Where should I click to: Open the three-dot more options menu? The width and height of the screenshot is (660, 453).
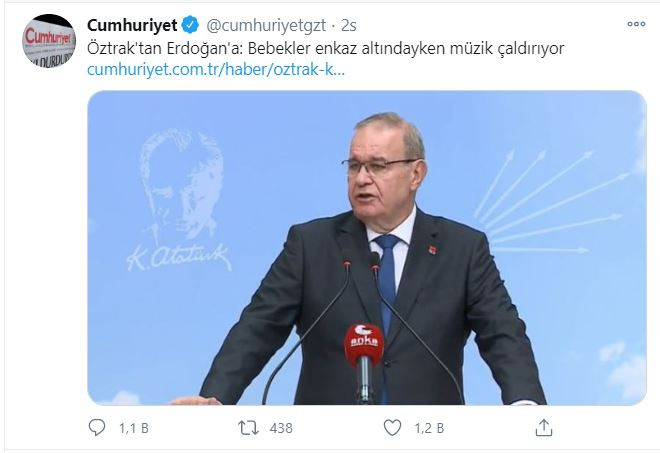coord(636,24)
